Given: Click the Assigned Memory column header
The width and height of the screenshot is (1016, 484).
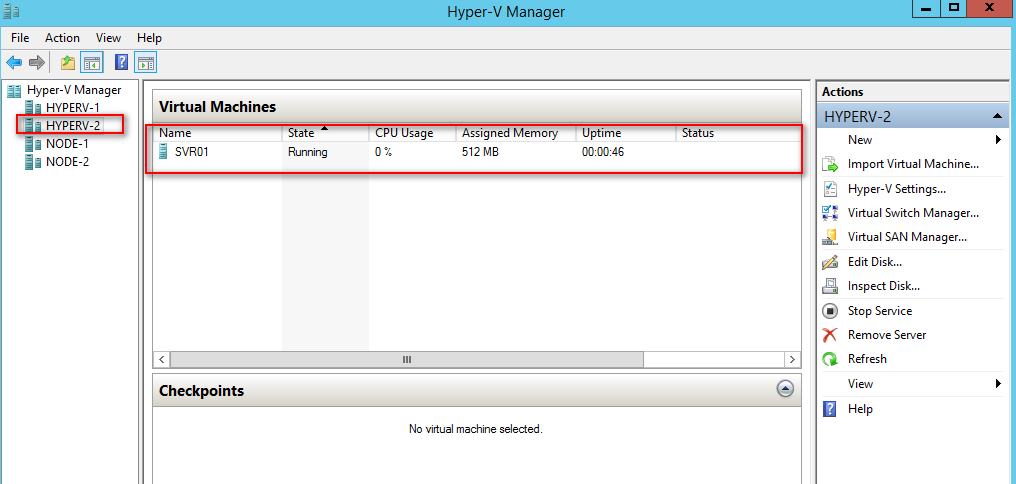Looking at the screenshot, I should [516, 133].
